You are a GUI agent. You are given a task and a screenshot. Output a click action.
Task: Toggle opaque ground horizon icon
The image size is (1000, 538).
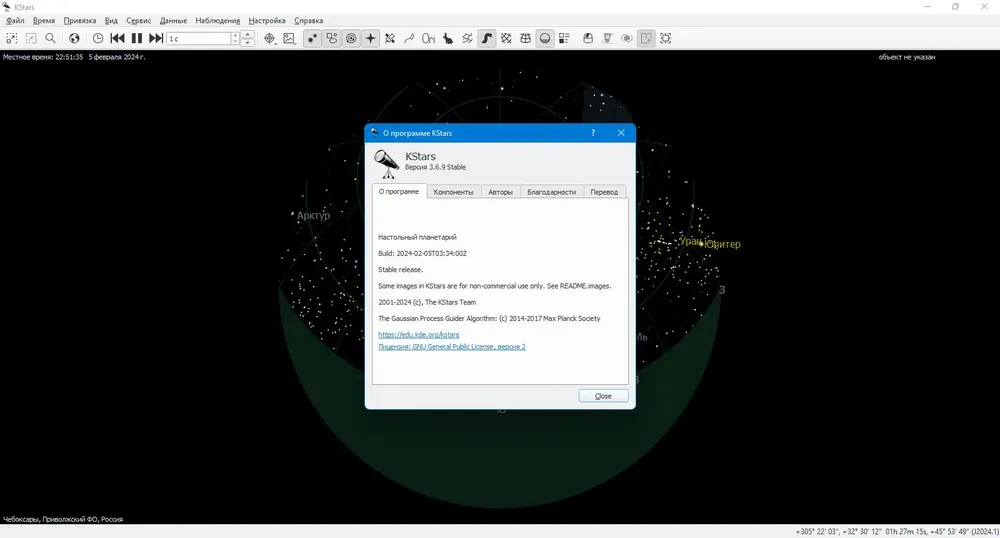pyautogui.click(x=545, y=38)
